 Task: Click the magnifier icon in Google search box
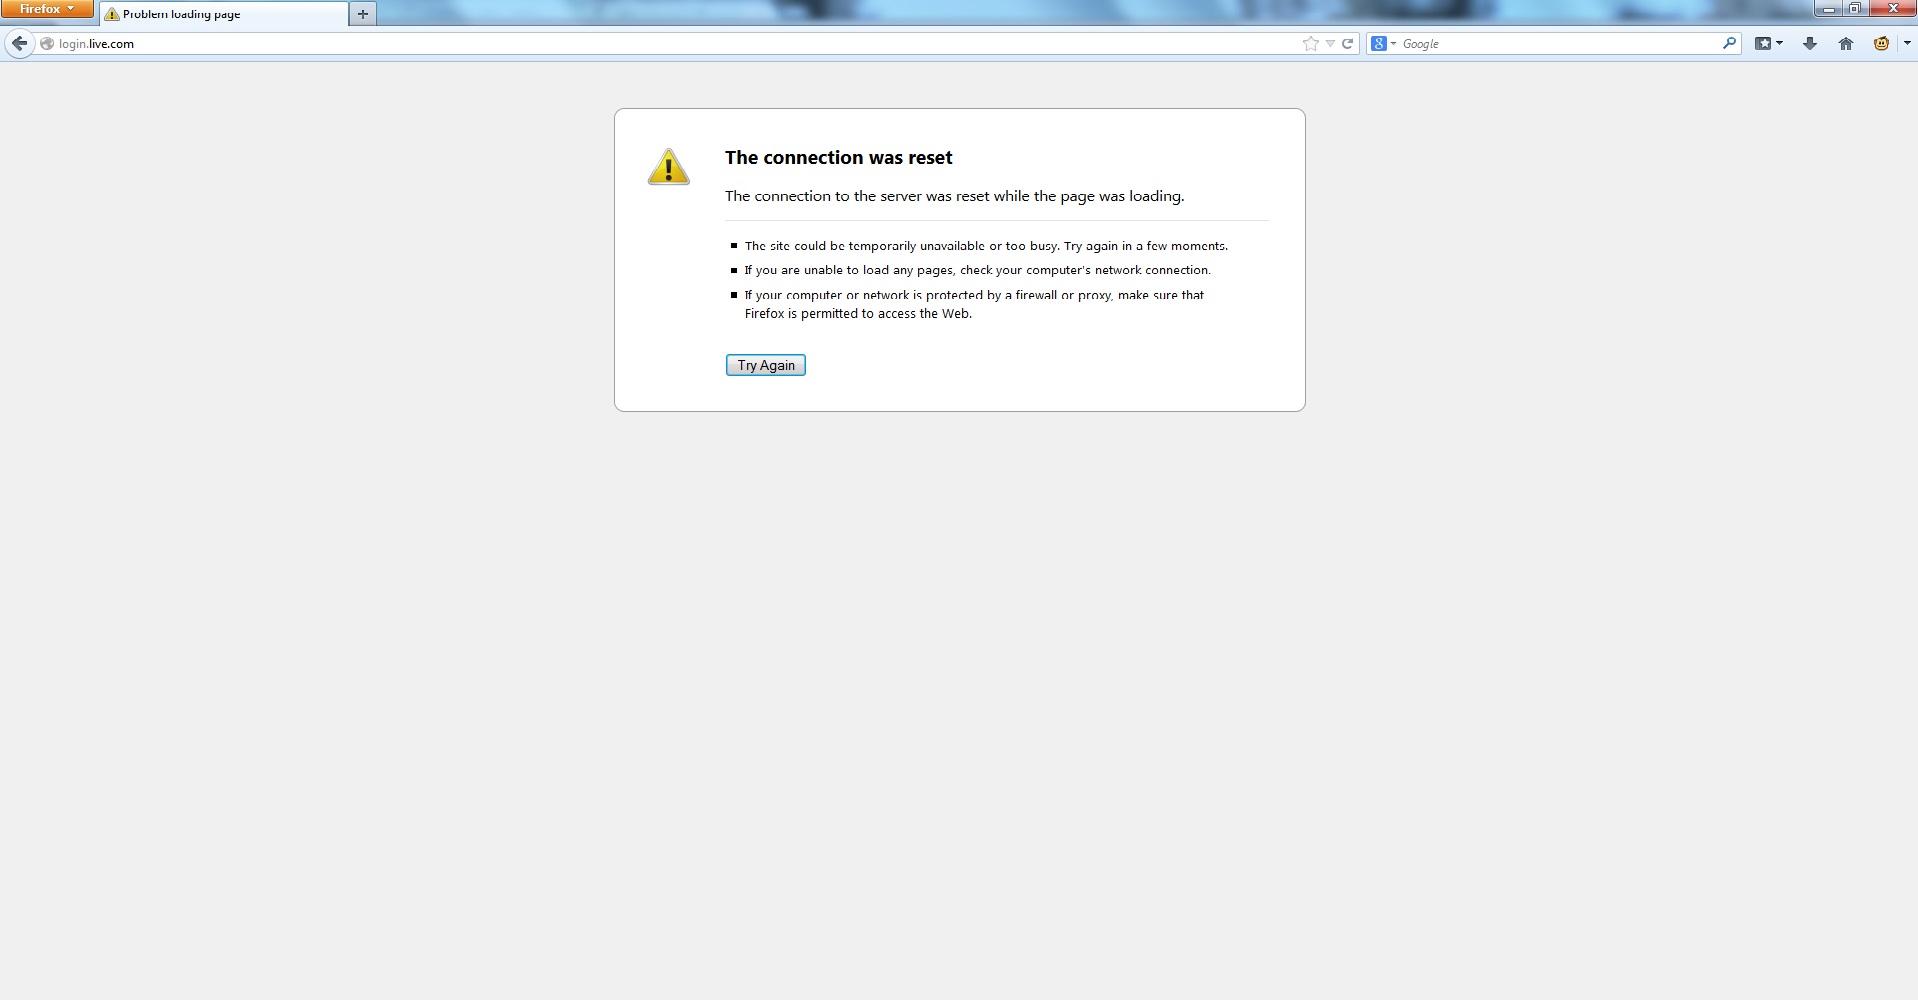pos(1729,43)
